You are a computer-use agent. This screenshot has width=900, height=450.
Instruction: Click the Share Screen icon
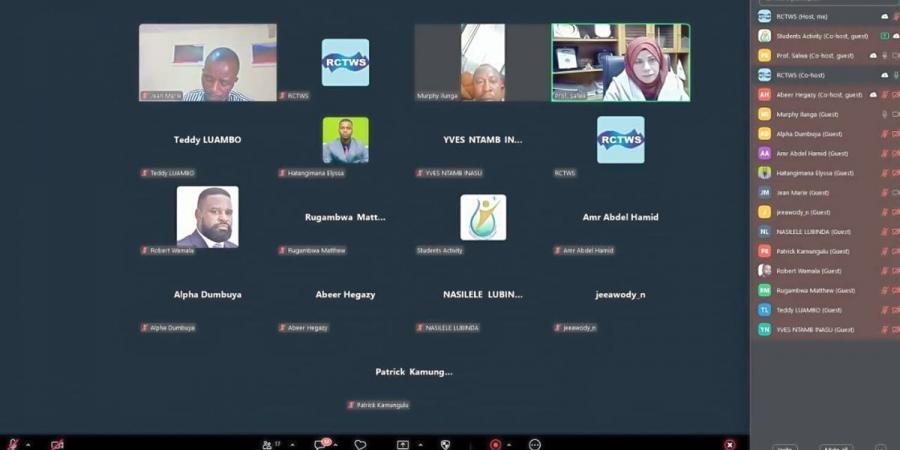point(403,445)
